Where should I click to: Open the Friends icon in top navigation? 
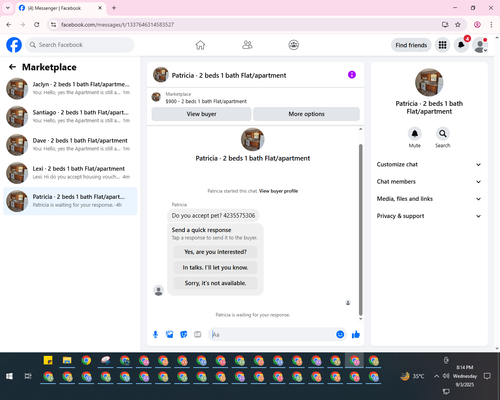click(247, 45)
